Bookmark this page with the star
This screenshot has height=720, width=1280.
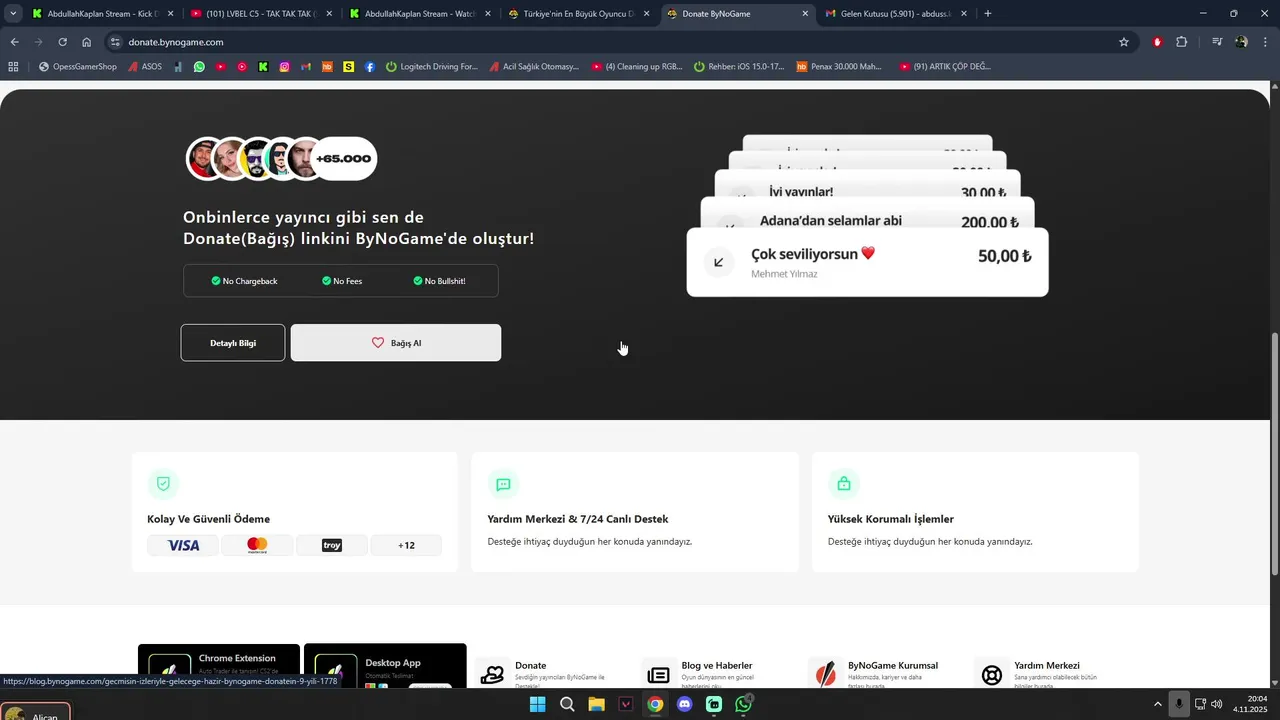1124,42
